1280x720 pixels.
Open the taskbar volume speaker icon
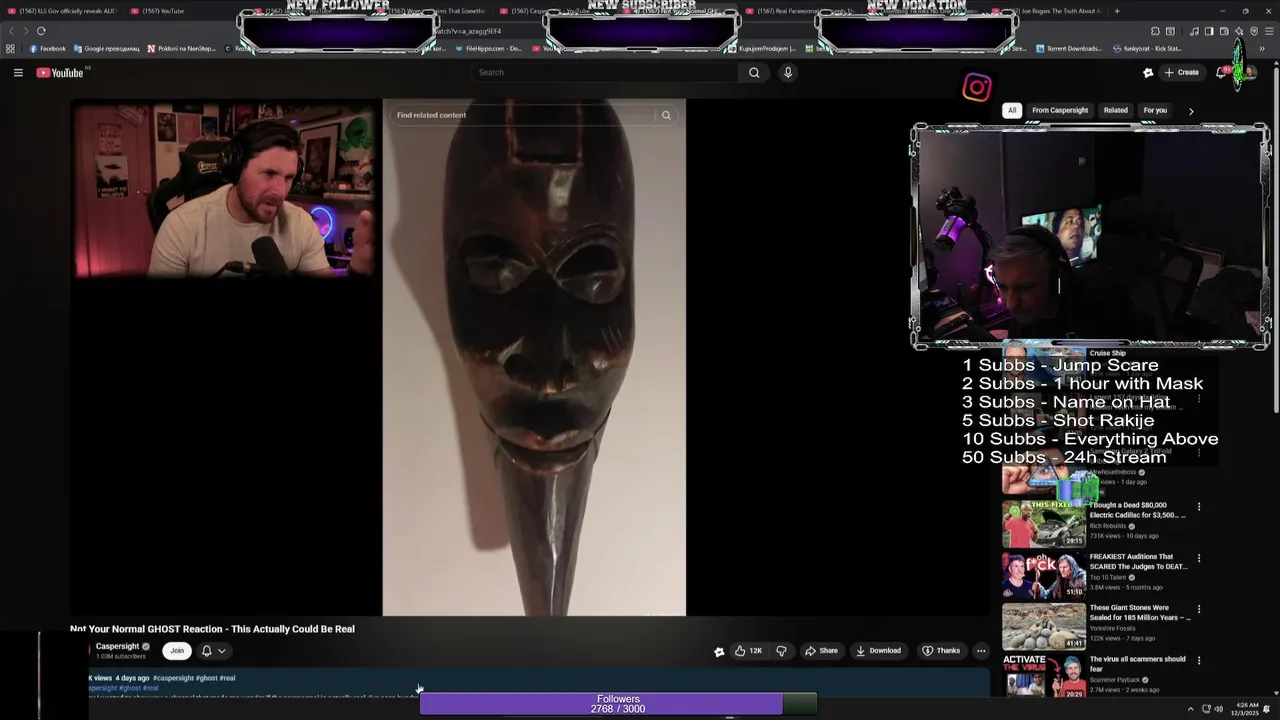point(1219,709)
